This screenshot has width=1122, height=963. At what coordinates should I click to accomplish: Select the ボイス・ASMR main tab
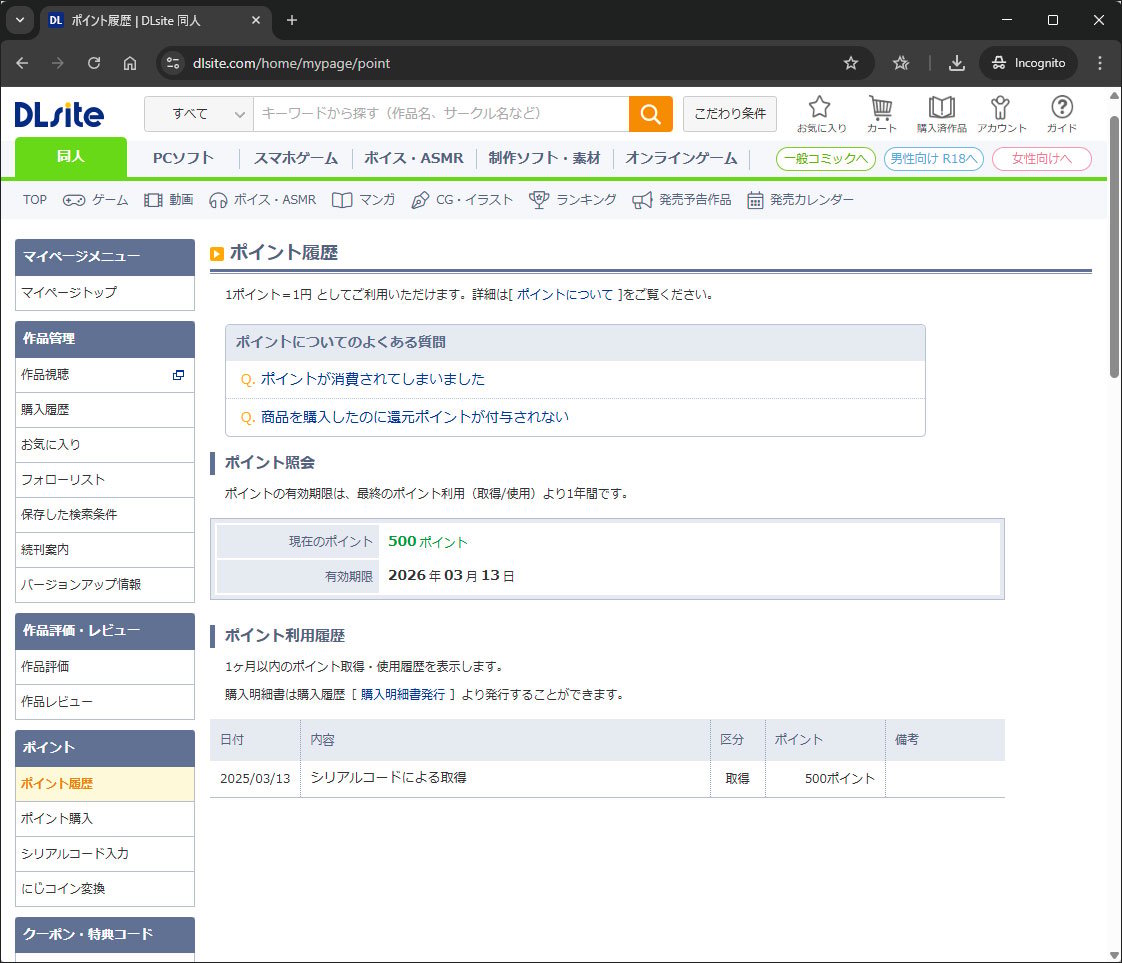coord(414,158)
